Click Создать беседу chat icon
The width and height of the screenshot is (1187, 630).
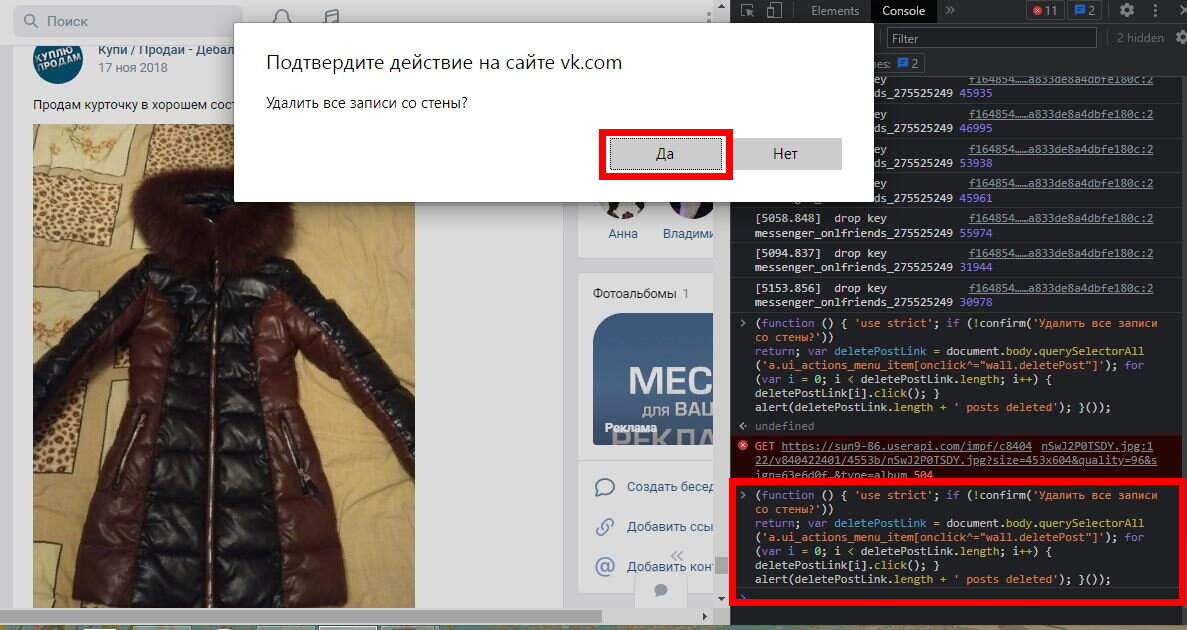coord(605,487)
